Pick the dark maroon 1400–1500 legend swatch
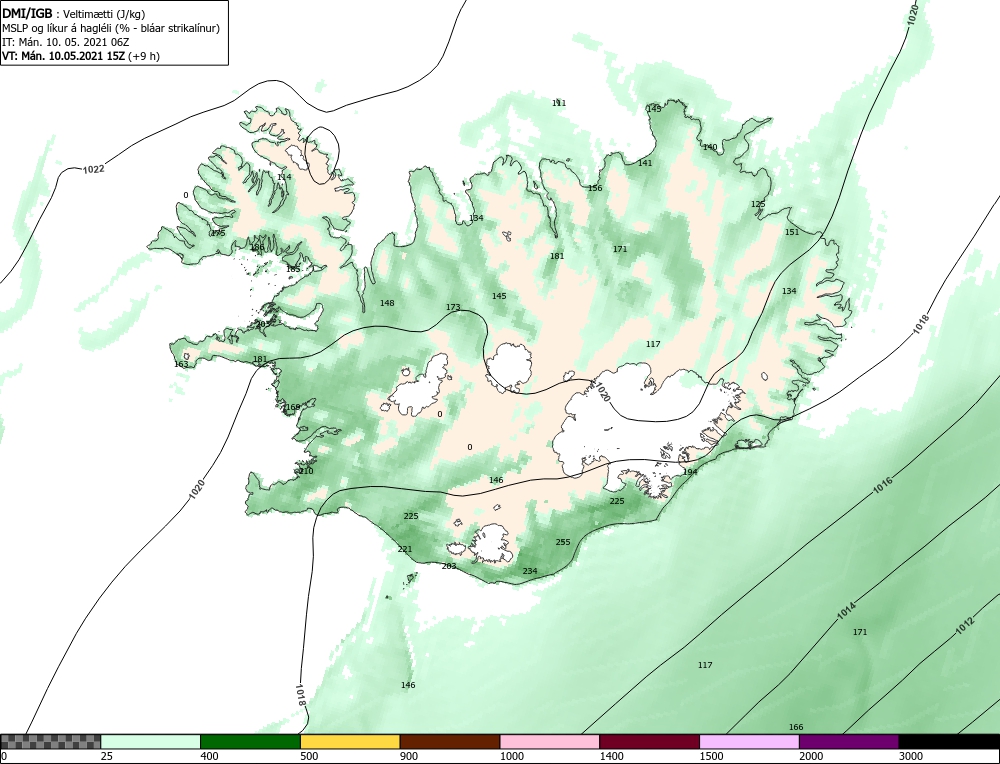This screenshot has width=1000, height=764. point(649,741)
